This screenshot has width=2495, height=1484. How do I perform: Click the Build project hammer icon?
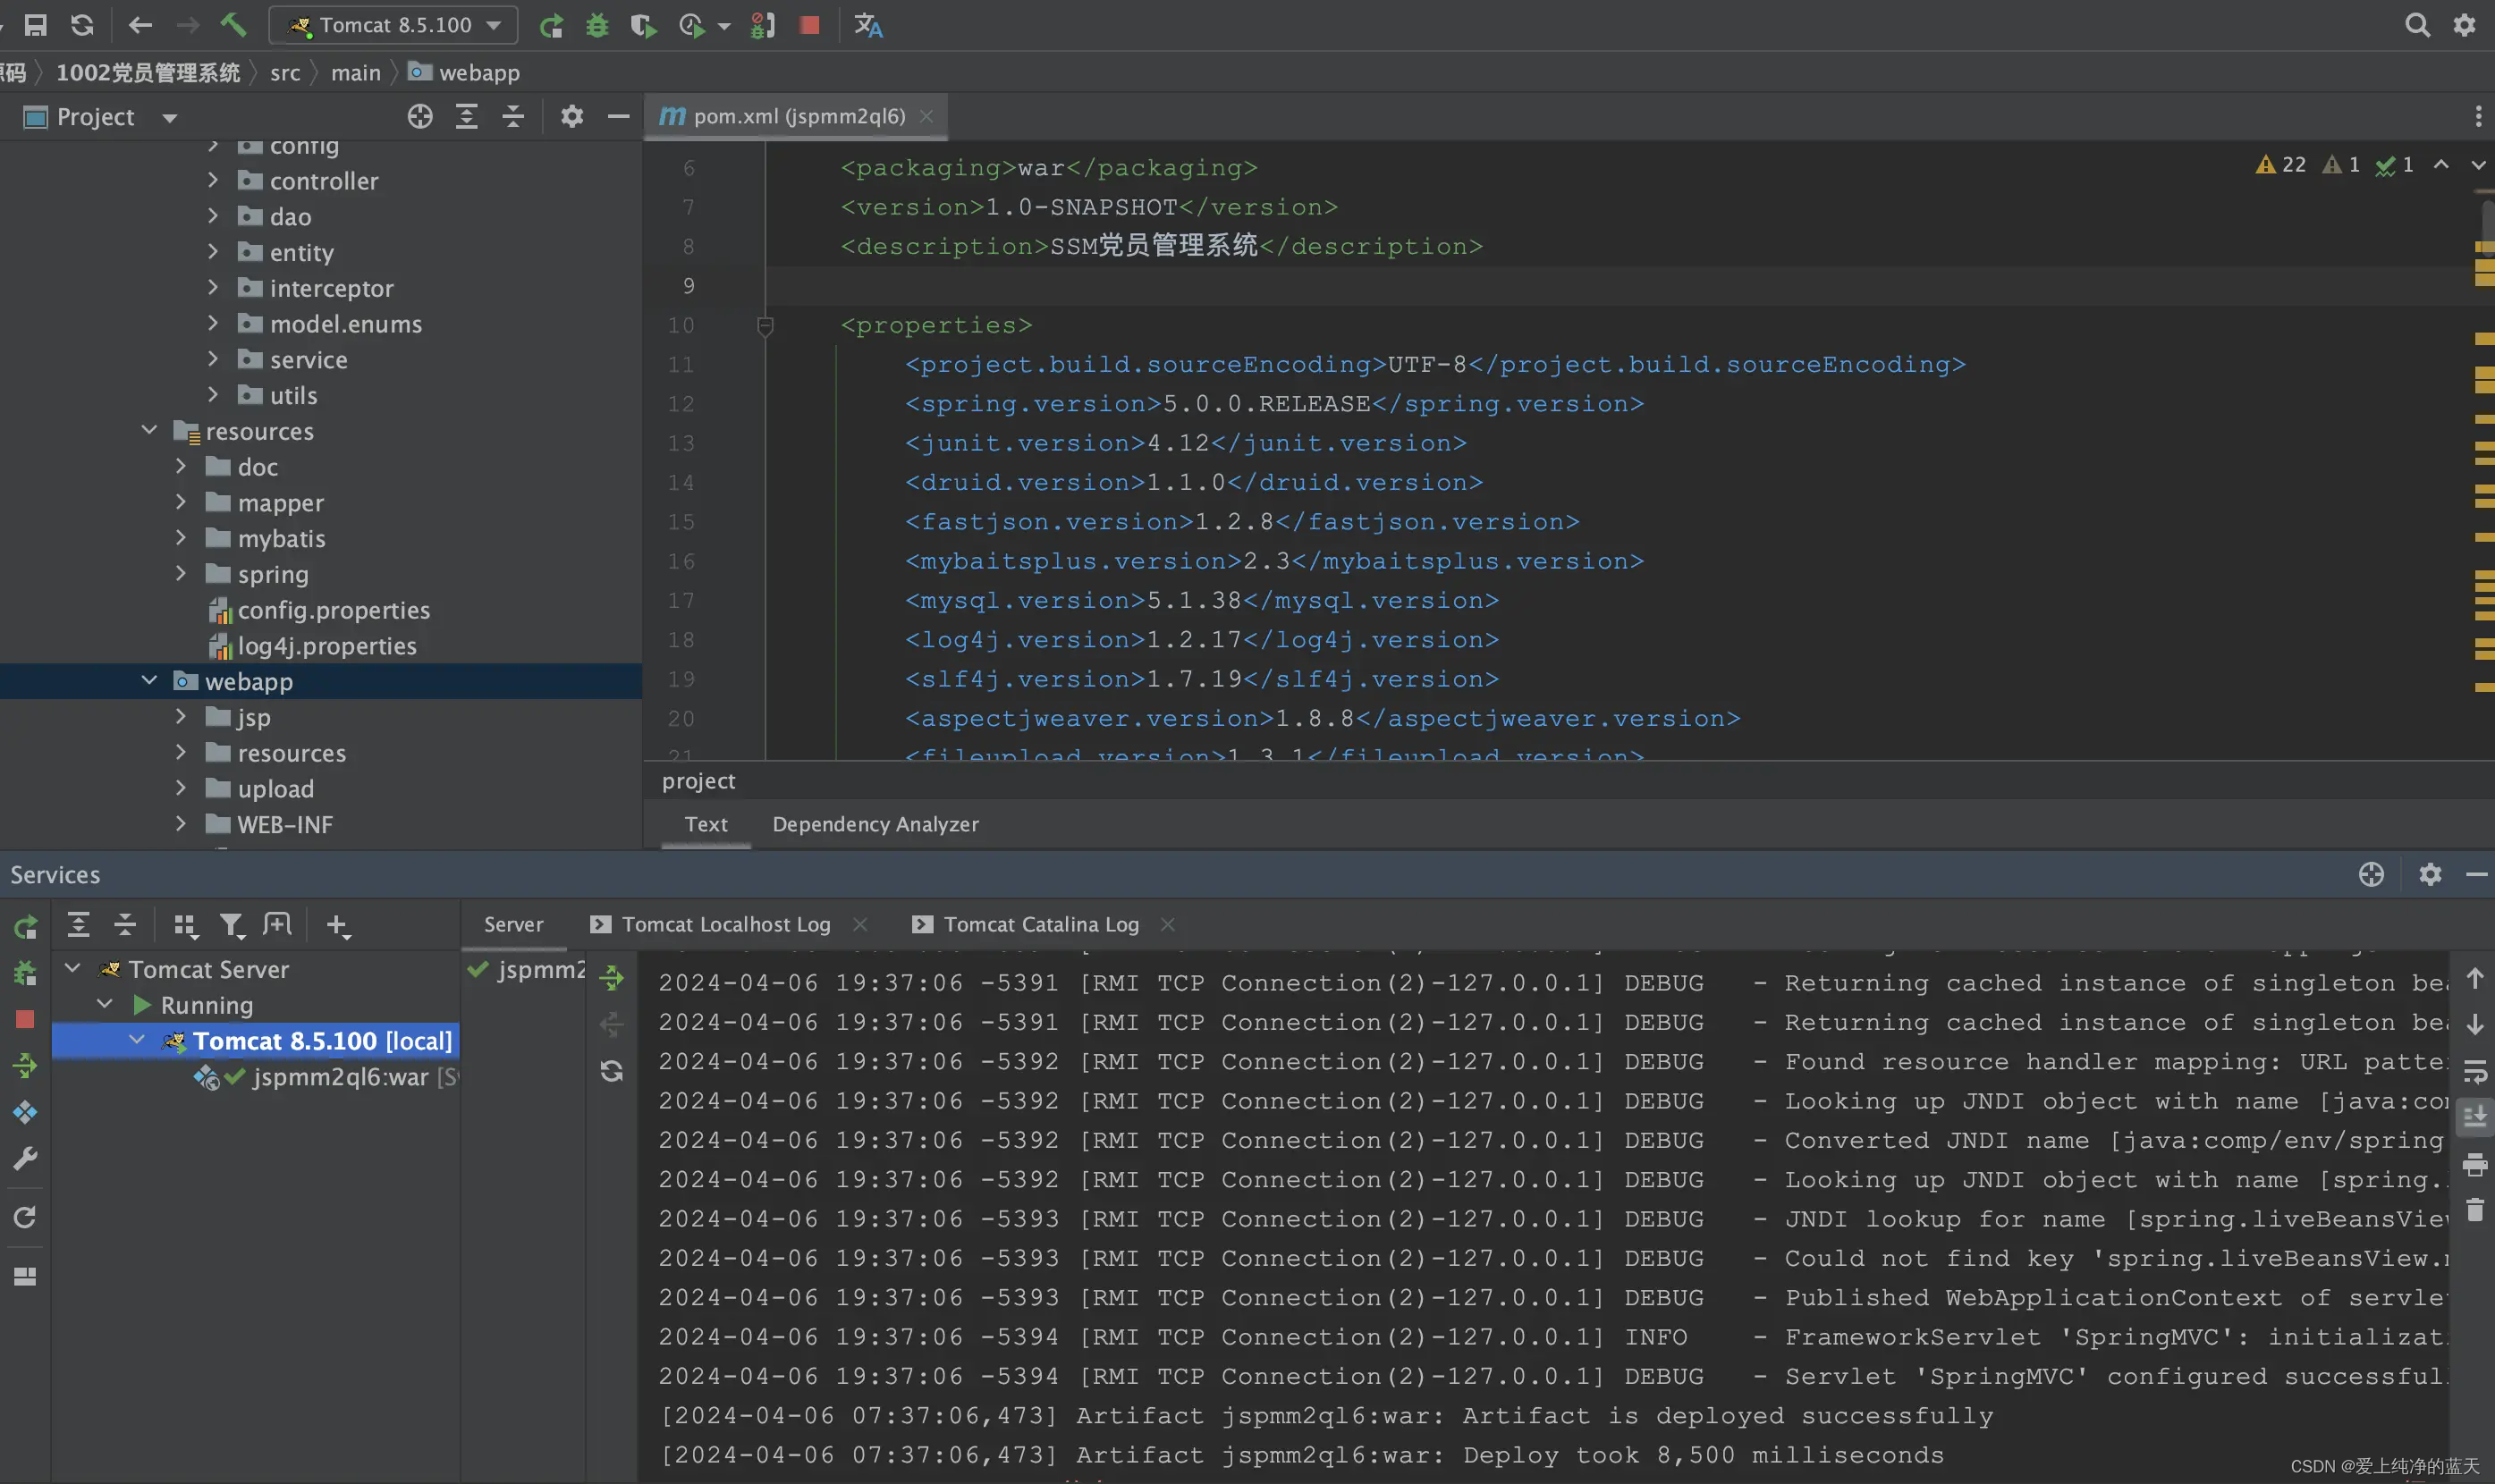pyautogui.click(x=233, y=25)
